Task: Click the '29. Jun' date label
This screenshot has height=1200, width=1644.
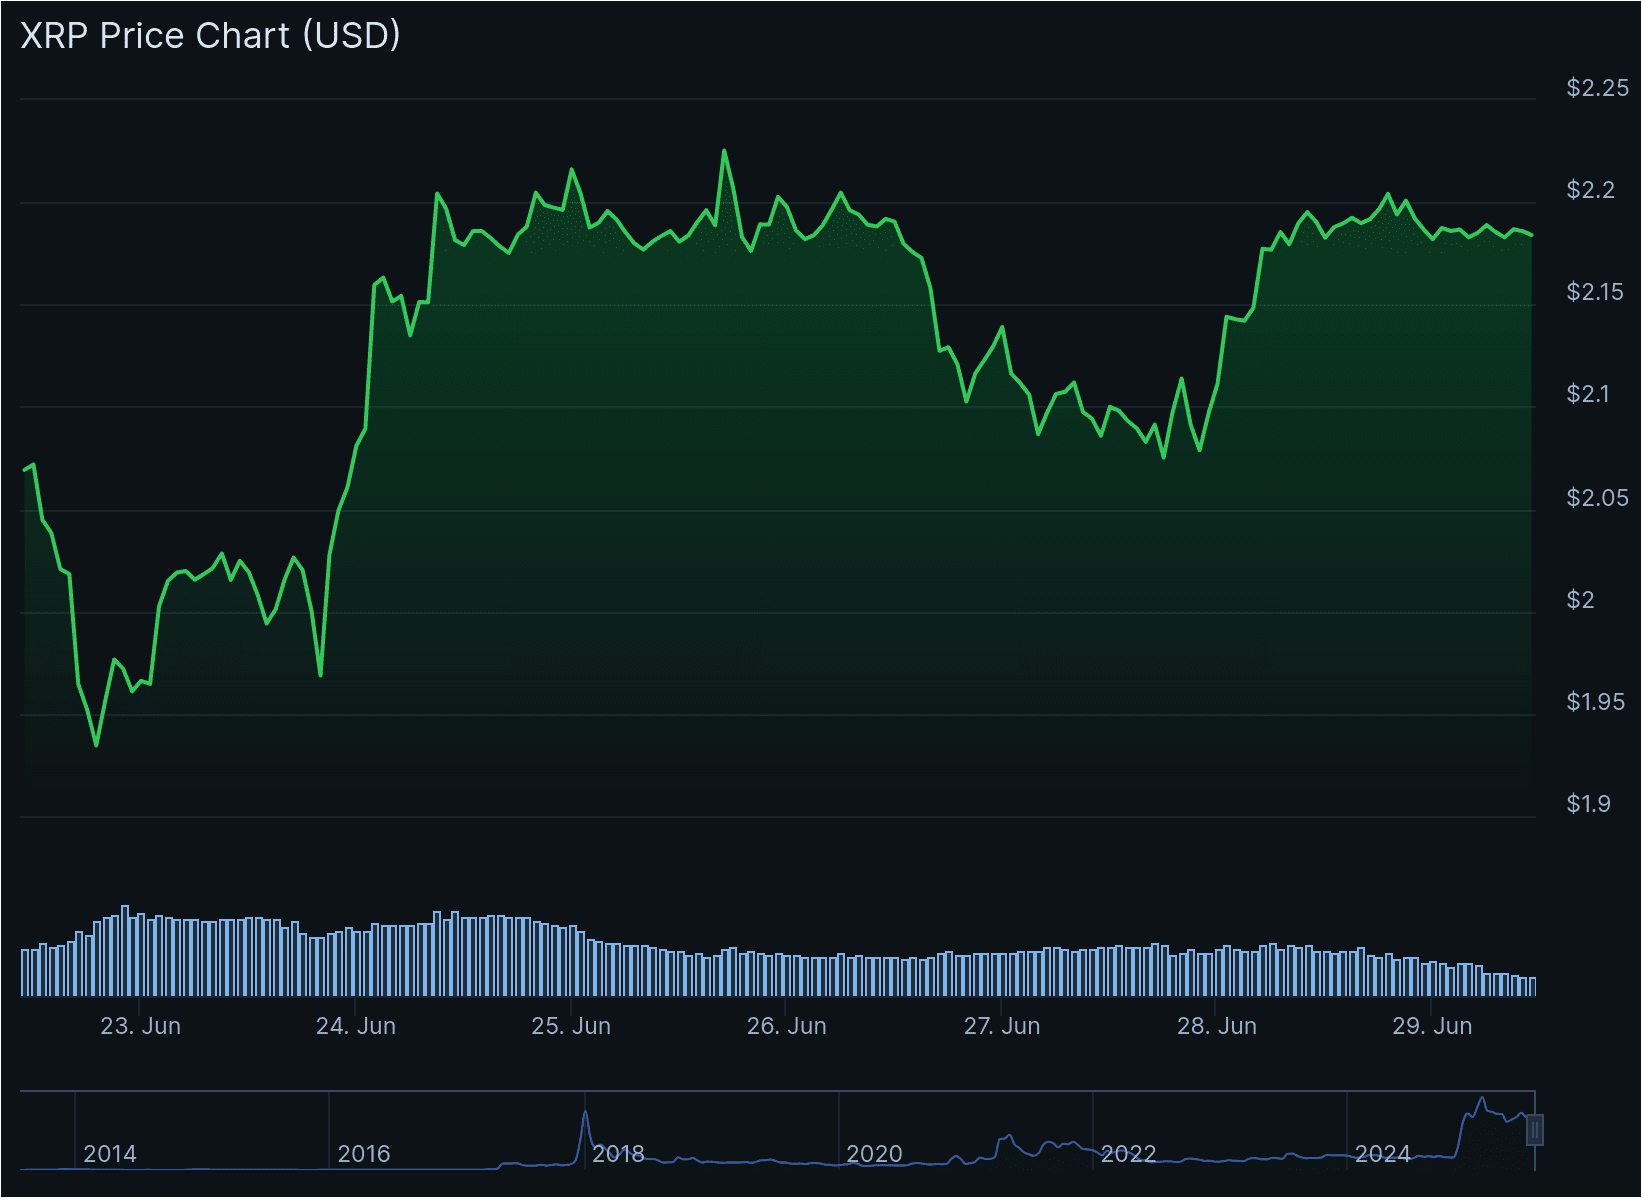Action: pyautogui.click(x=1432, y=1026)
